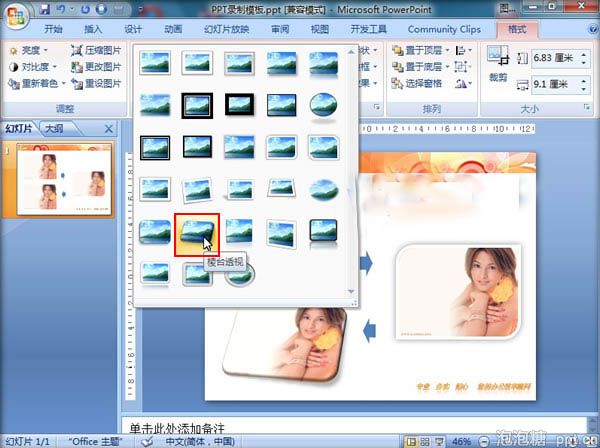600x448 pixels.
Task: Open the Community Clips tab
Action: coord(444,29)
